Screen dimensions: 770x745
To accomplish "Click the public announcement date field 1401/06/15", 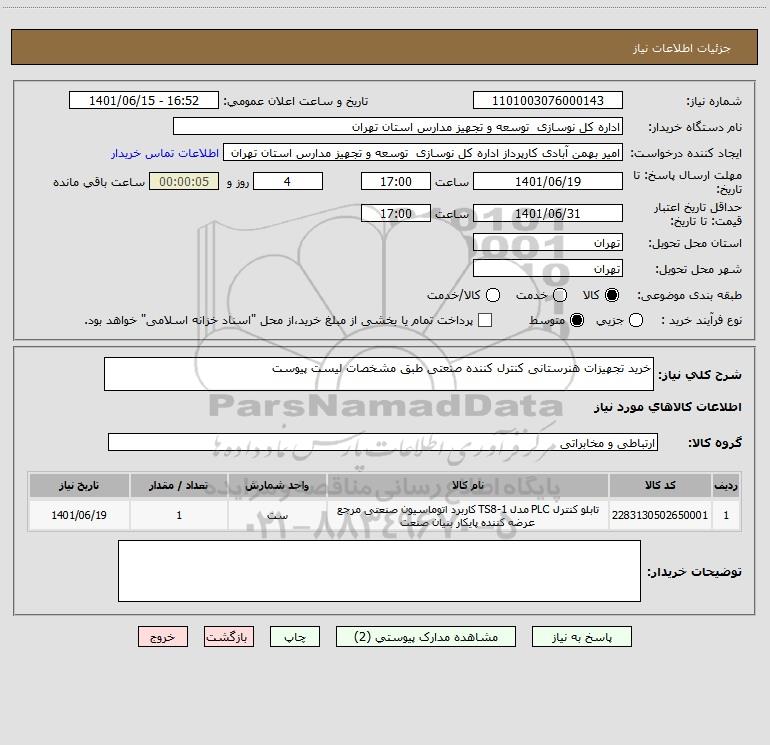I will point(144,101).
